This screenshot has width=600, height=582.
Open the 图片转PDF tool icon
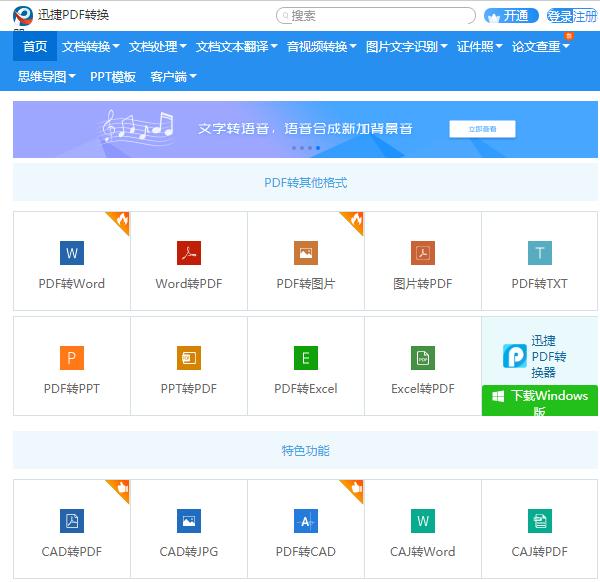(x=423, y=253)
